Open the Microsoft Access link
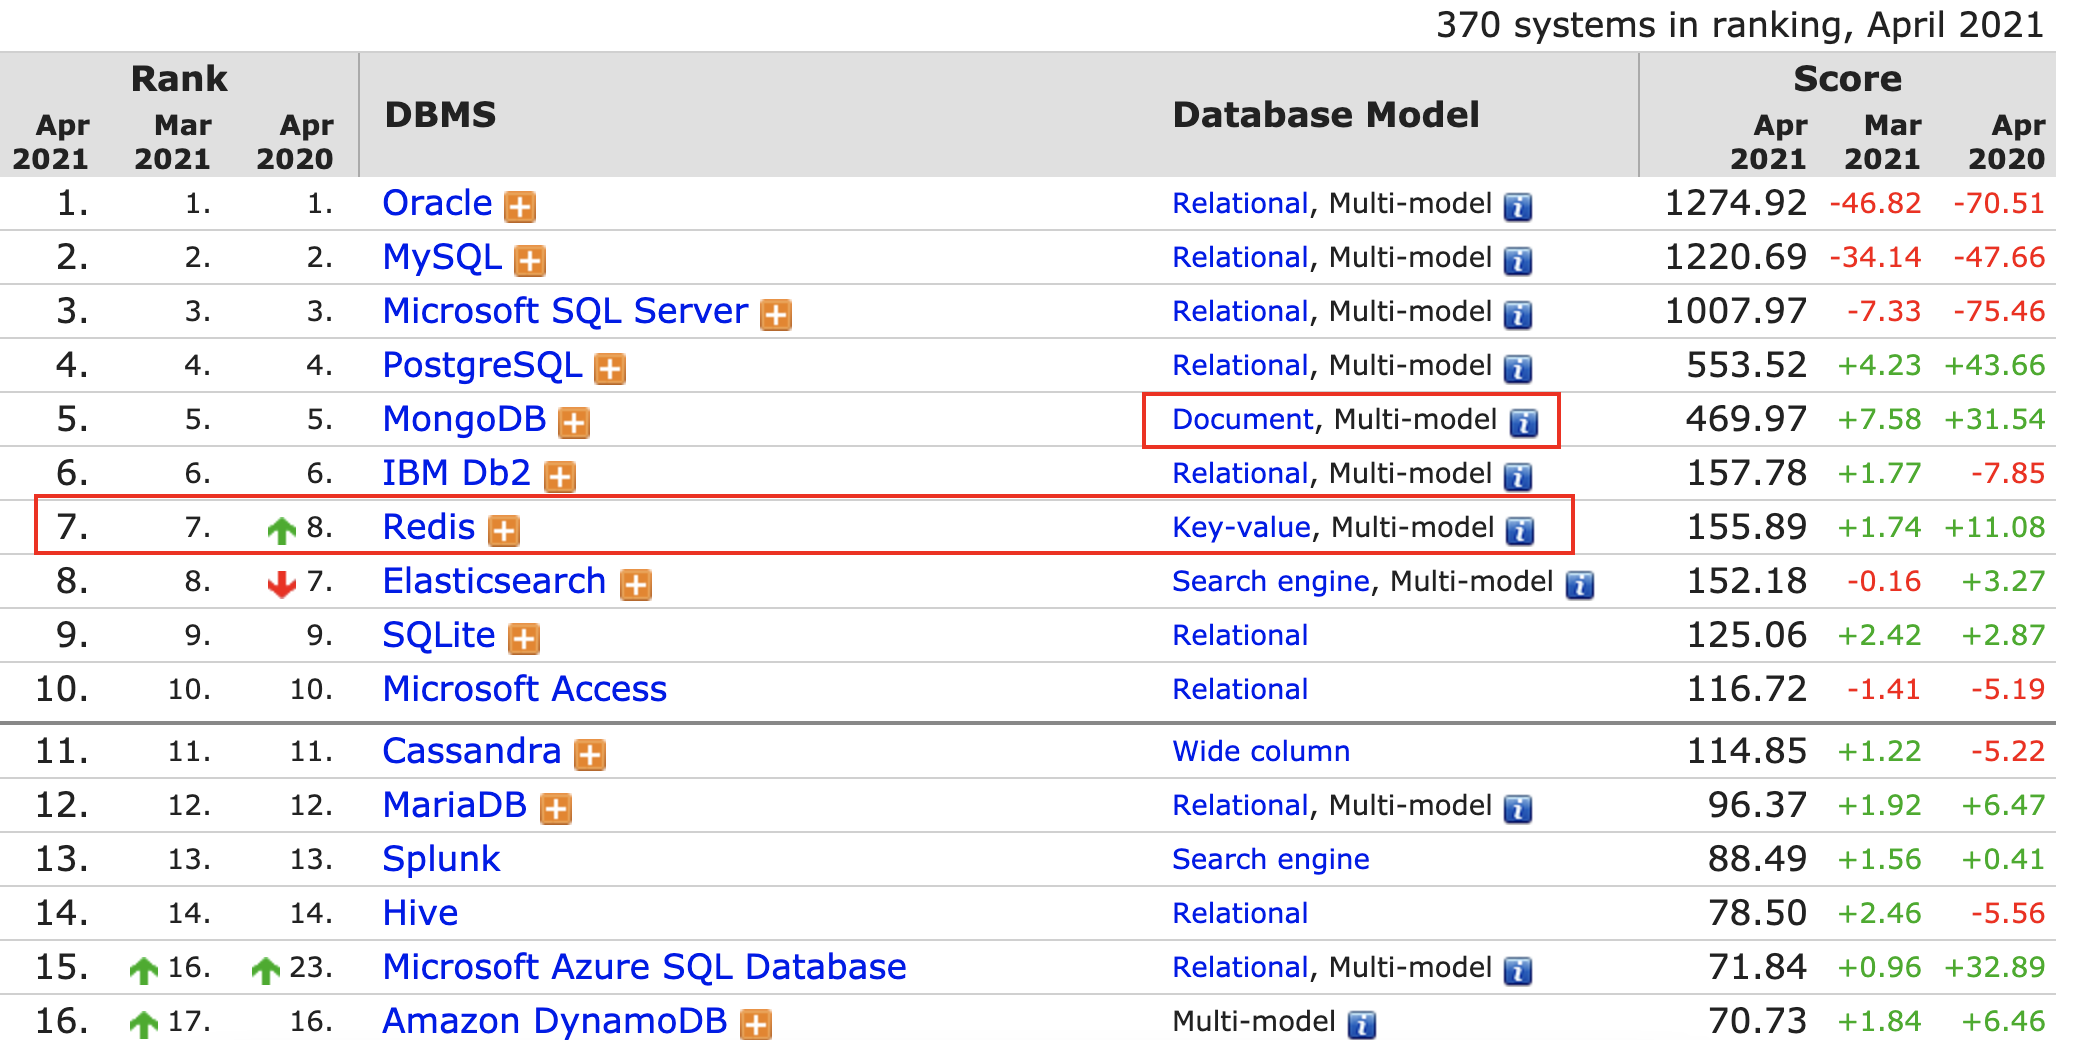2080x1040 pixels. click(525, 689)
